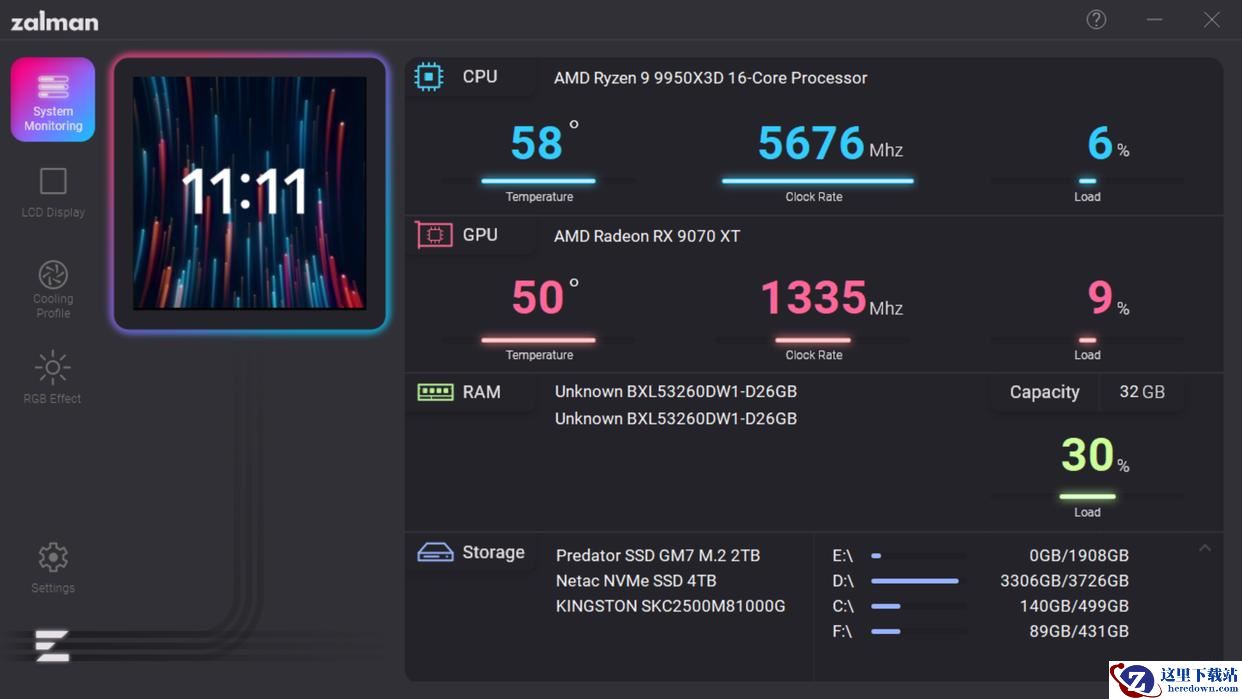
Task: Click the CPU chip icon
Action: [430, 77]
